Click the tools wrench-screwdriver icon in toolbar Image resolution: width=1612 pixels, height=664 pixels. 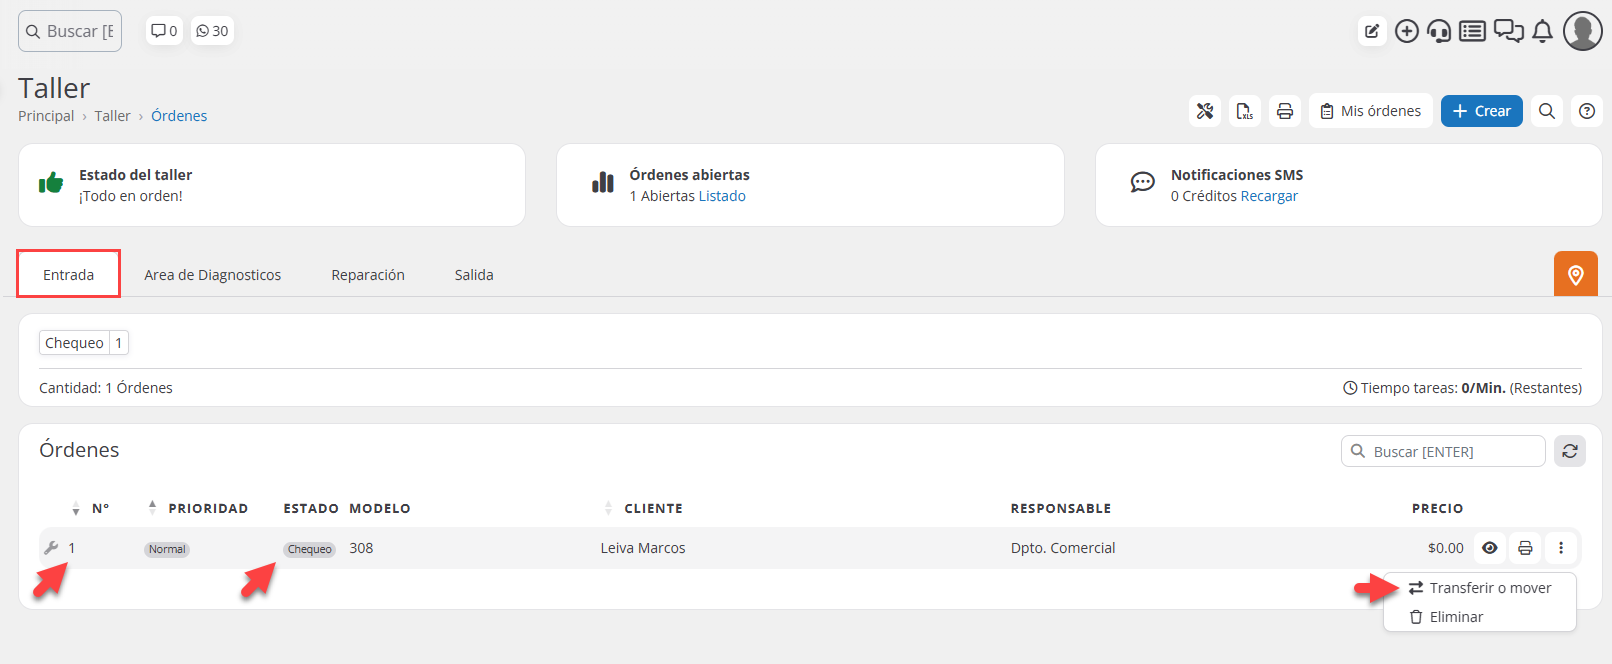1205,111
